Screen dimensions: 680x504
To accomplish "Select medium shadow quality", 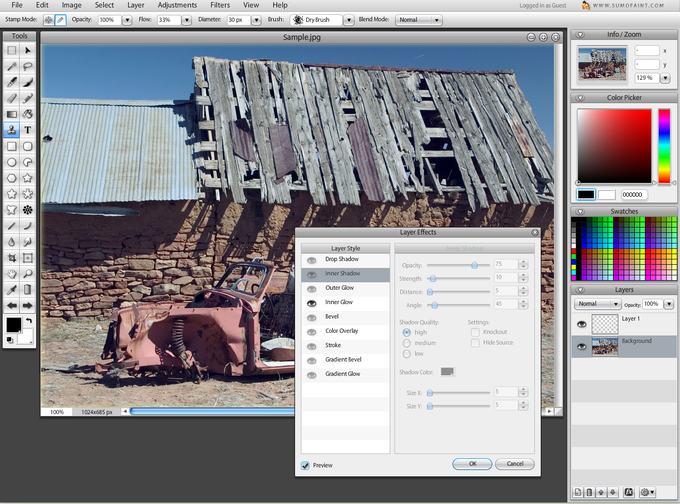I will [x=406, y=343].
